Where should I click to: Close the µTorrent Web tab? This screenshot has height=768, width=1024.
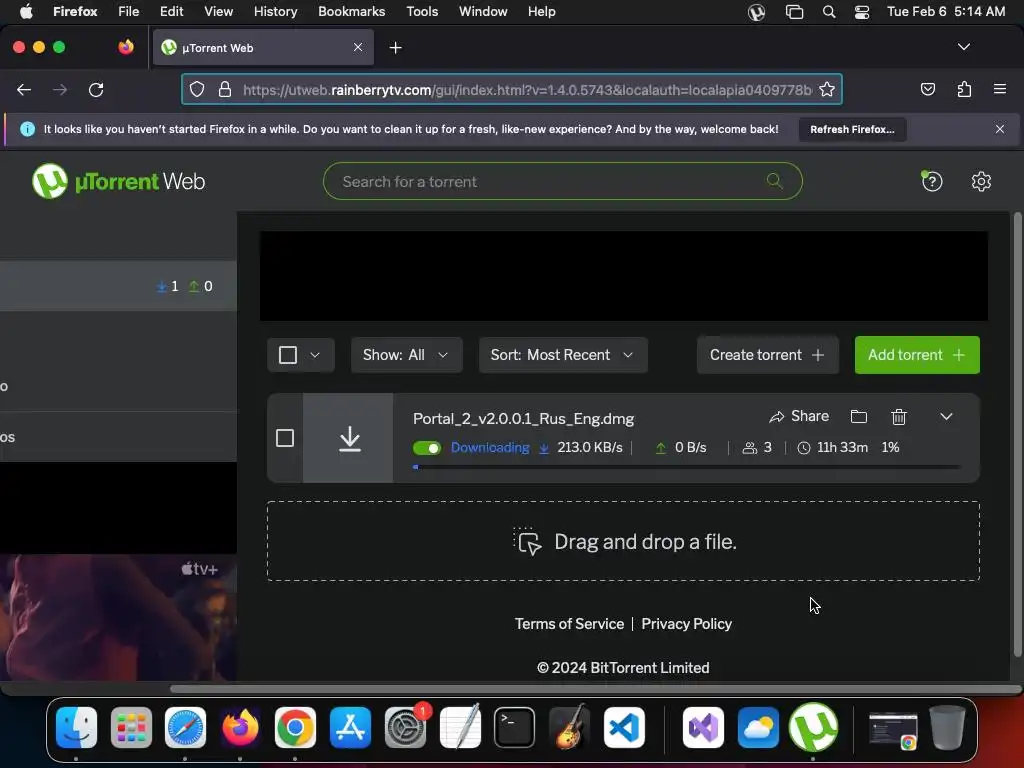click(358, 48)
